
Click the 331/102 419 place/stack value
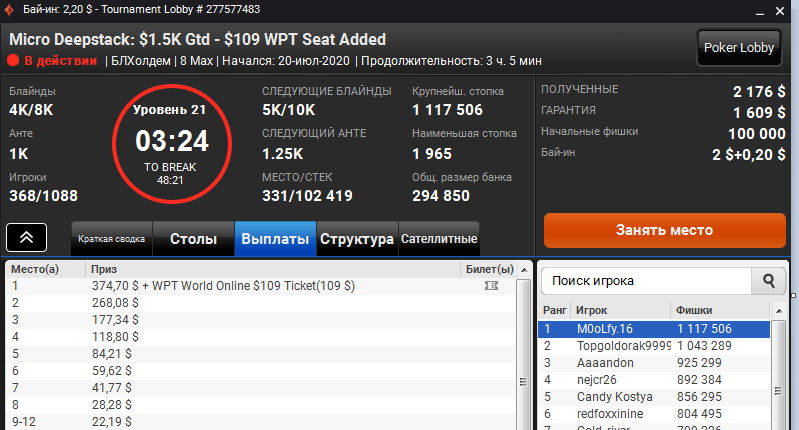tap(307, 196)
